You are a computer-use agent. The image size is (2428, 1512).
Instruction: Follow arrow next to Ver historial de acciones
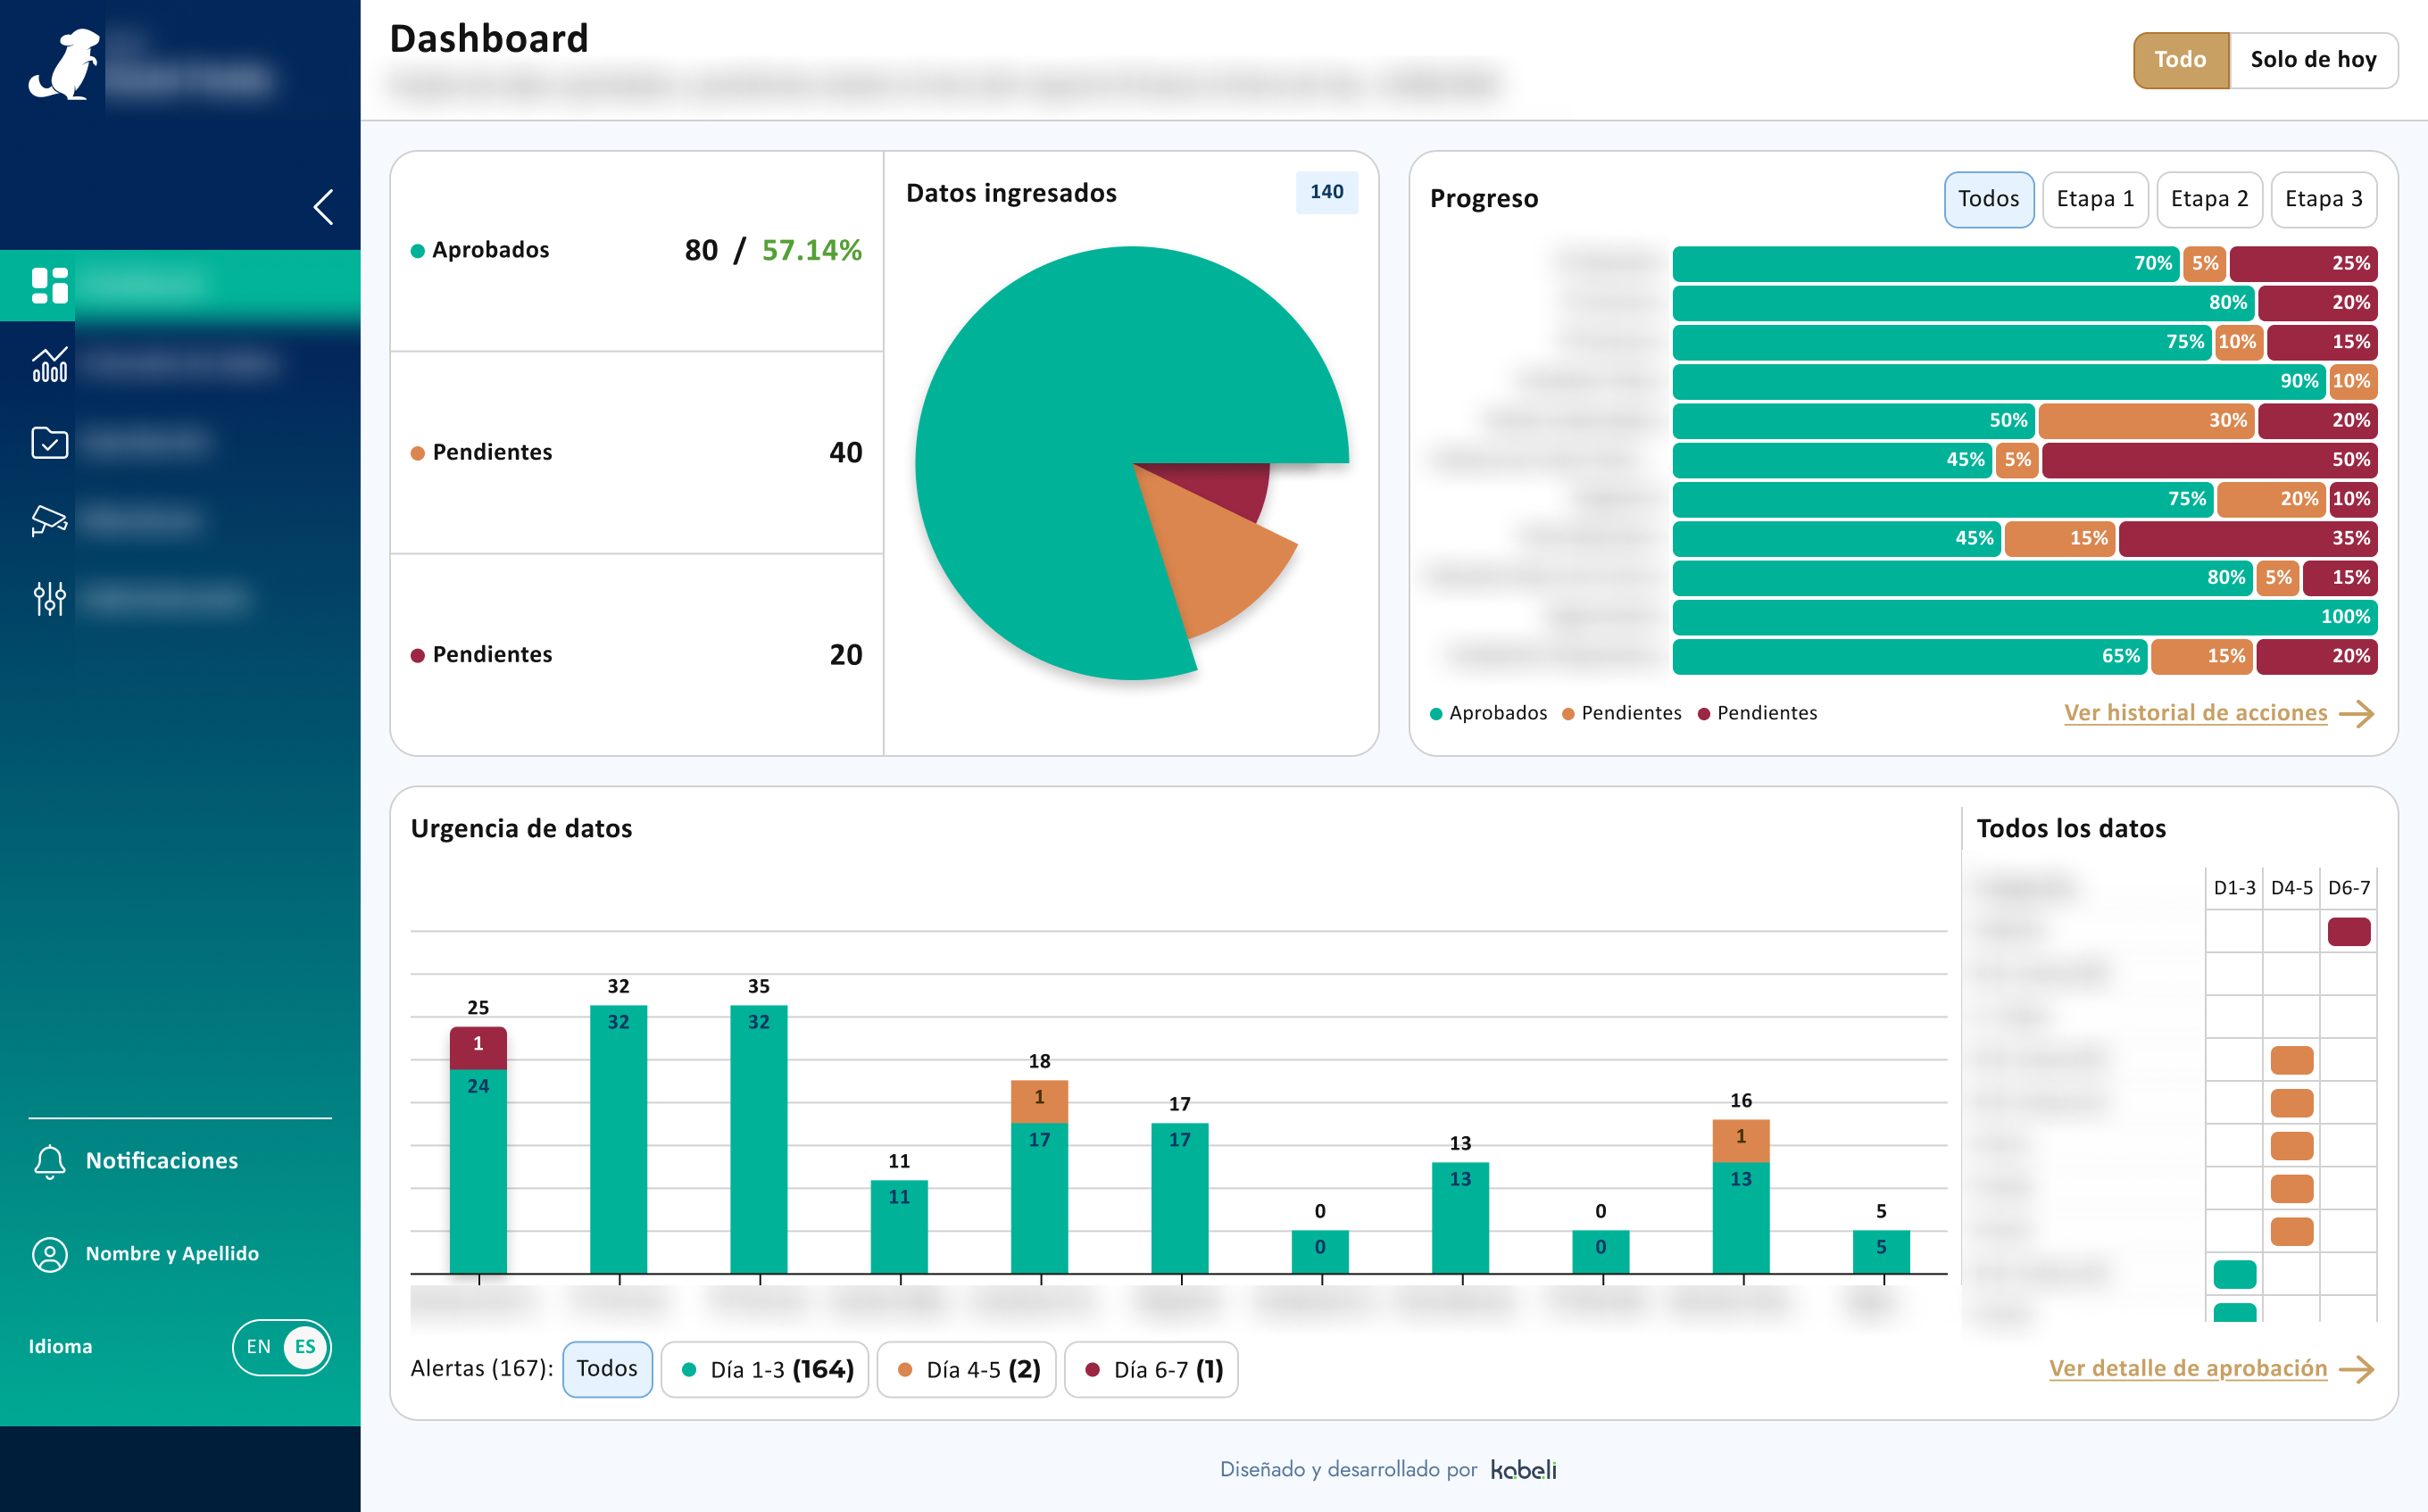(2357, 713)
